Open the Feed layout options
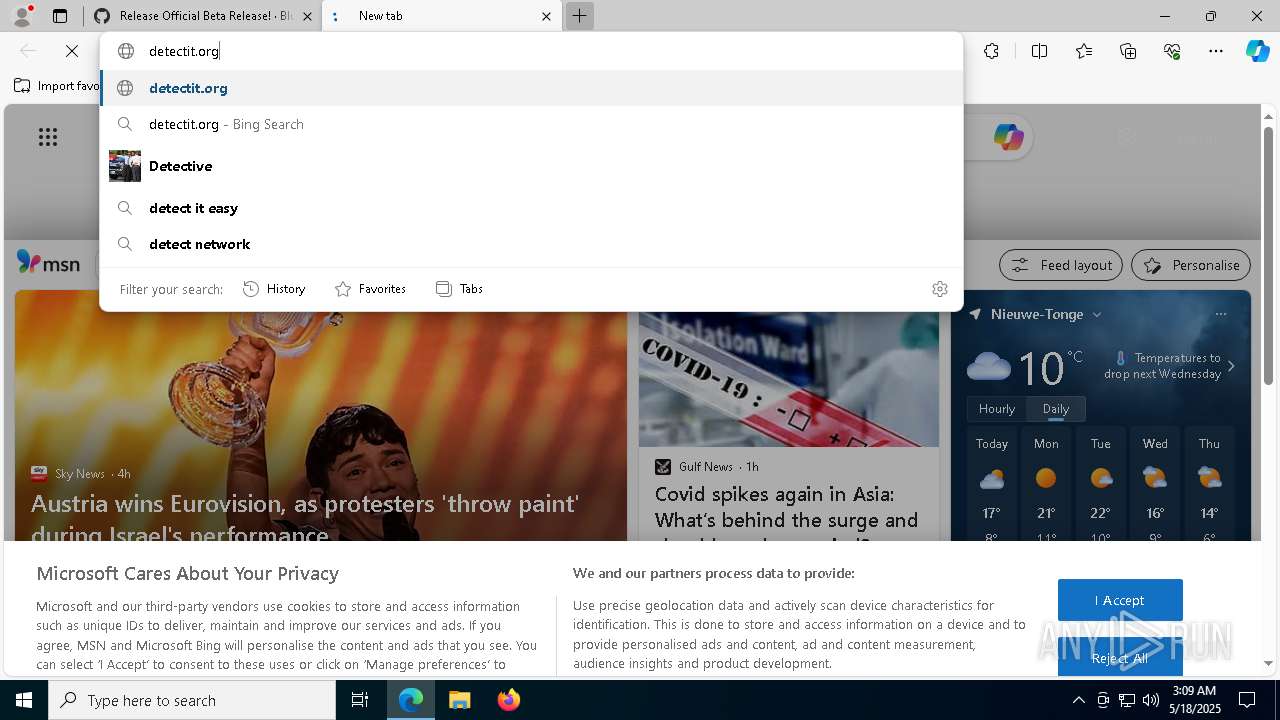 [x=1061, y=265]
